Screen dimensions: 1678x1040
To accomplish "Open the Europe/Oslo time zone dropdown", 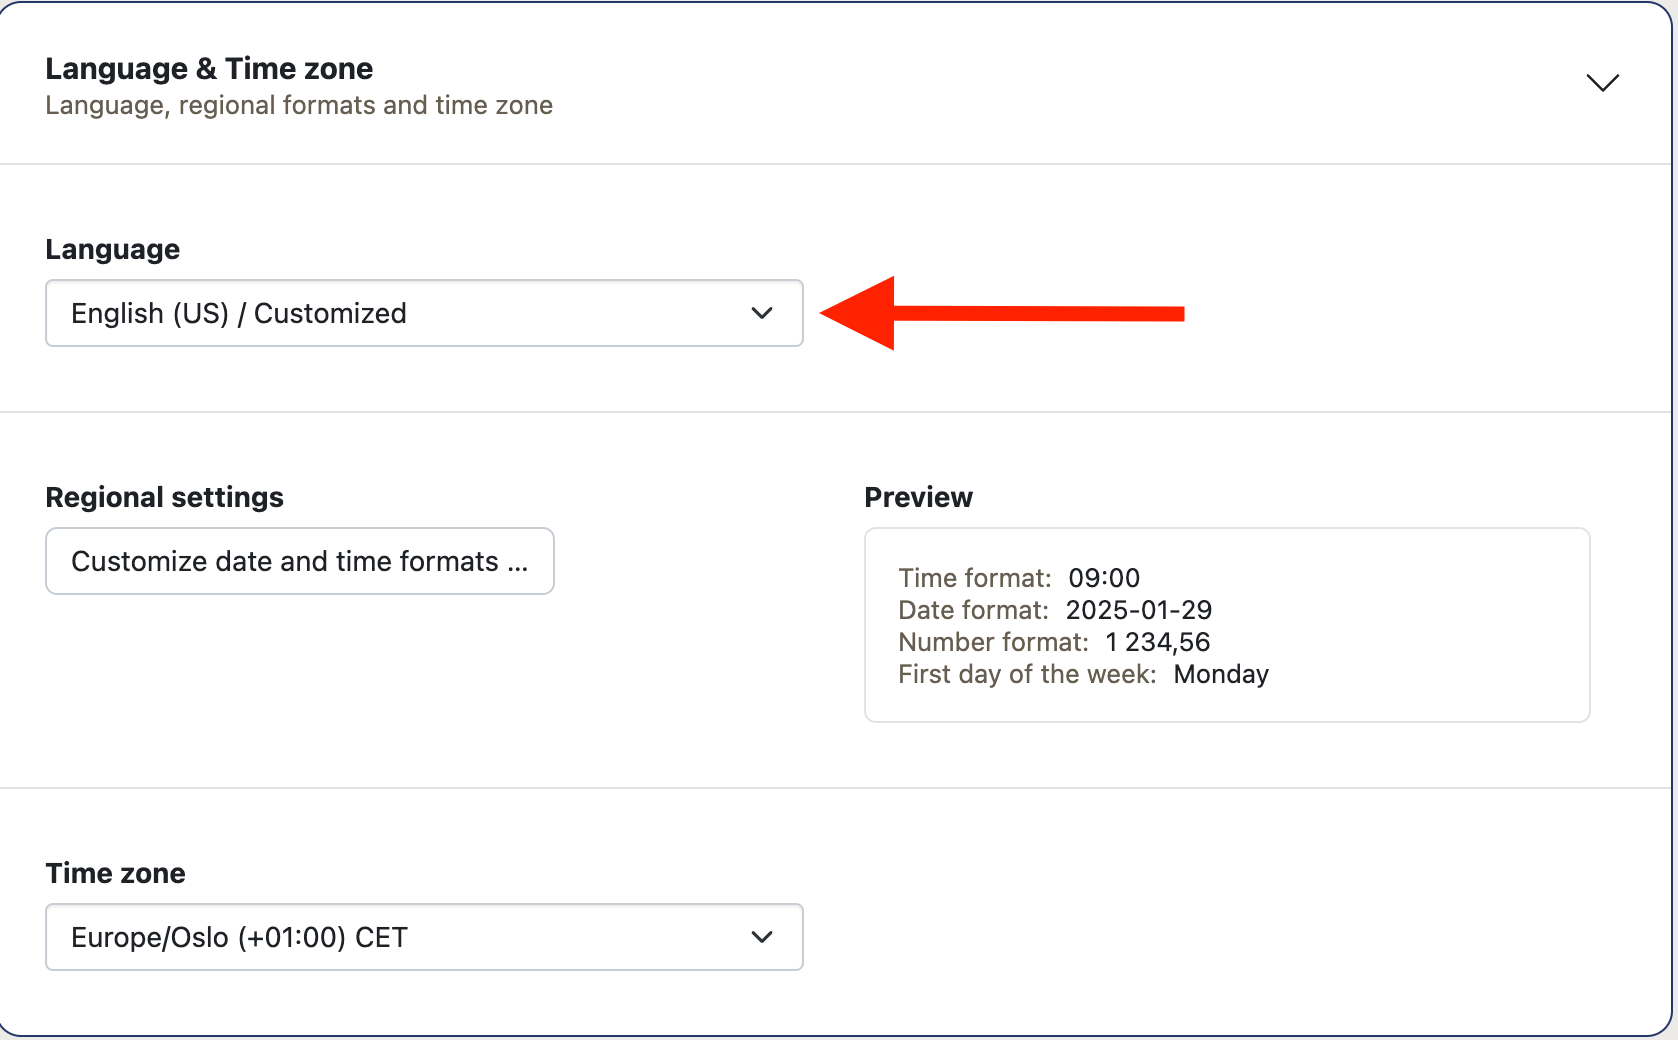I will coord(400,937).
